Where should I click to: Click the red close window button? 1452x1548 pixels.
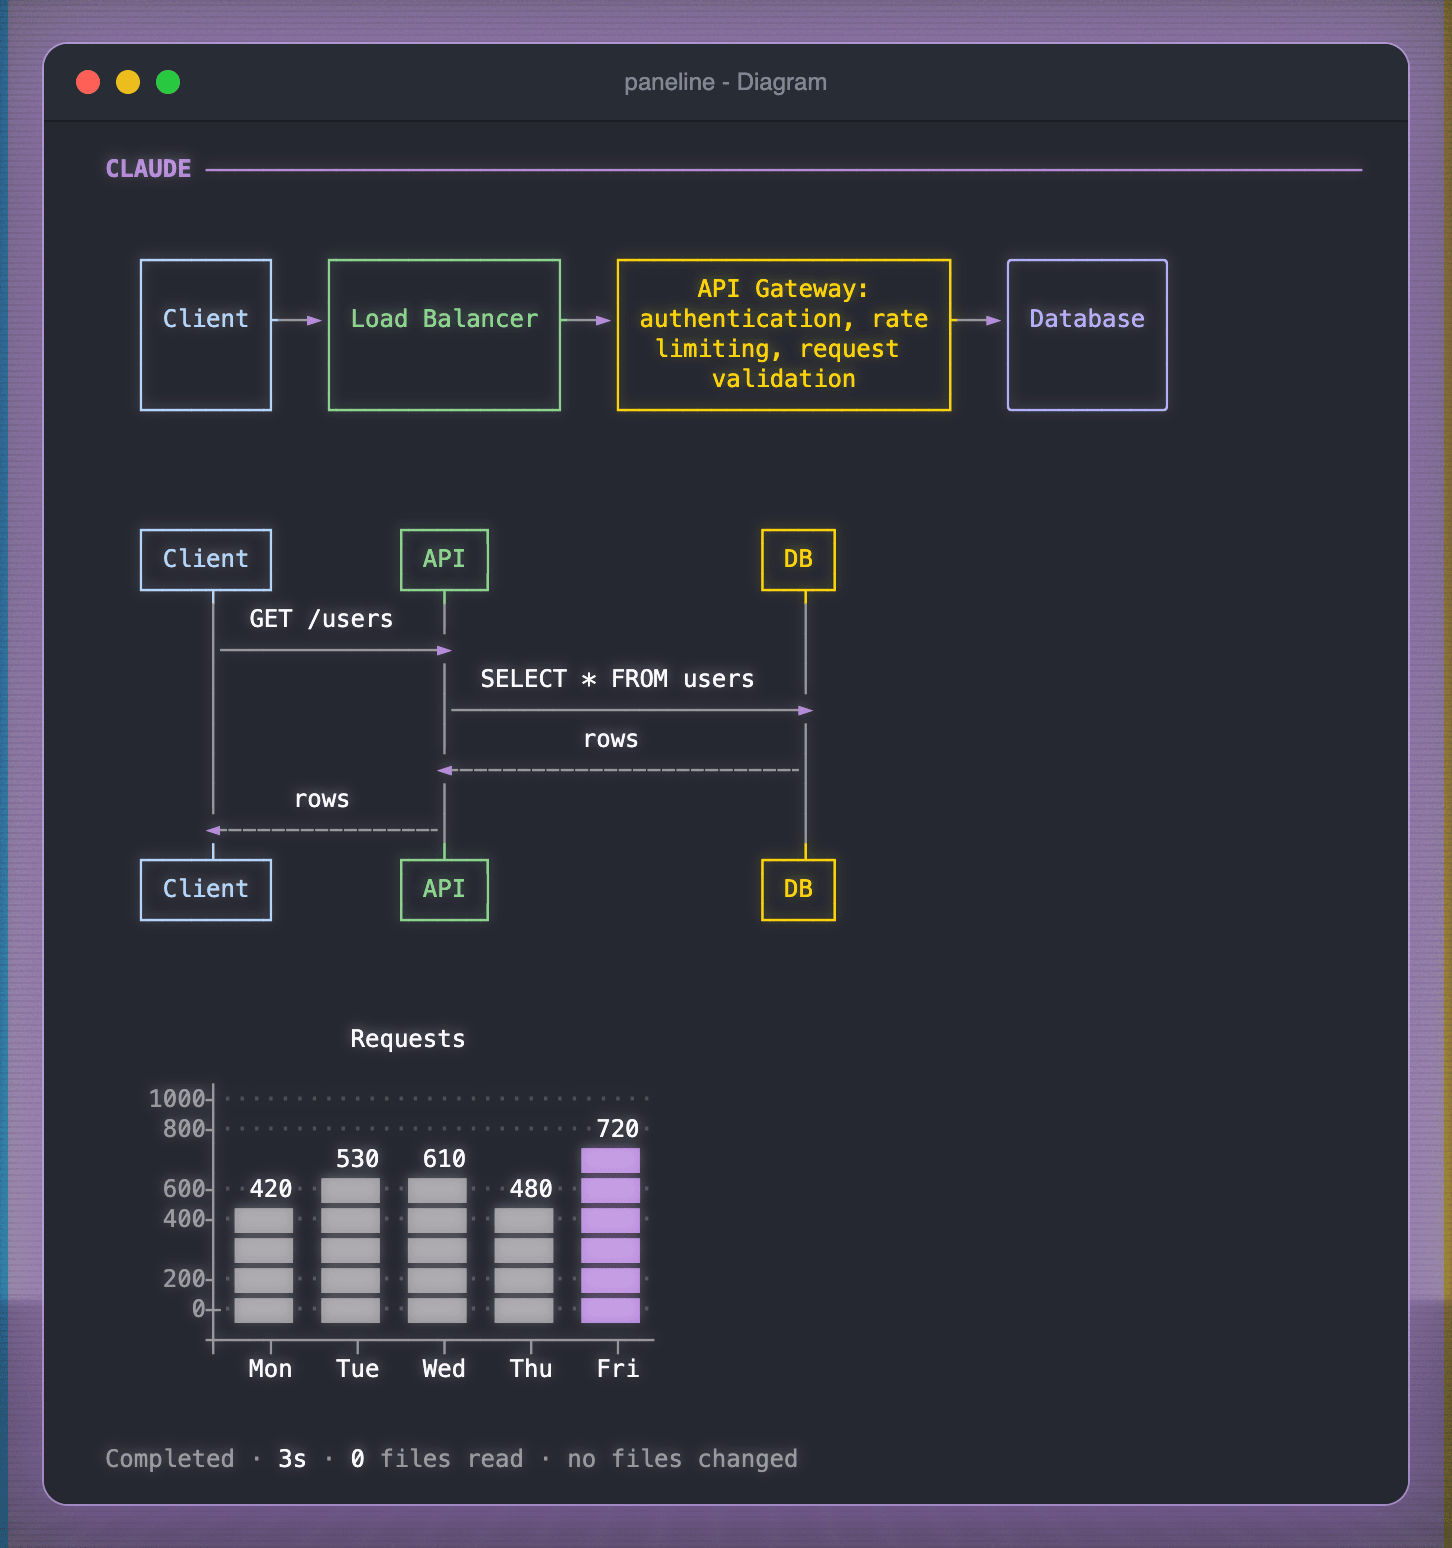coord(88,82)
